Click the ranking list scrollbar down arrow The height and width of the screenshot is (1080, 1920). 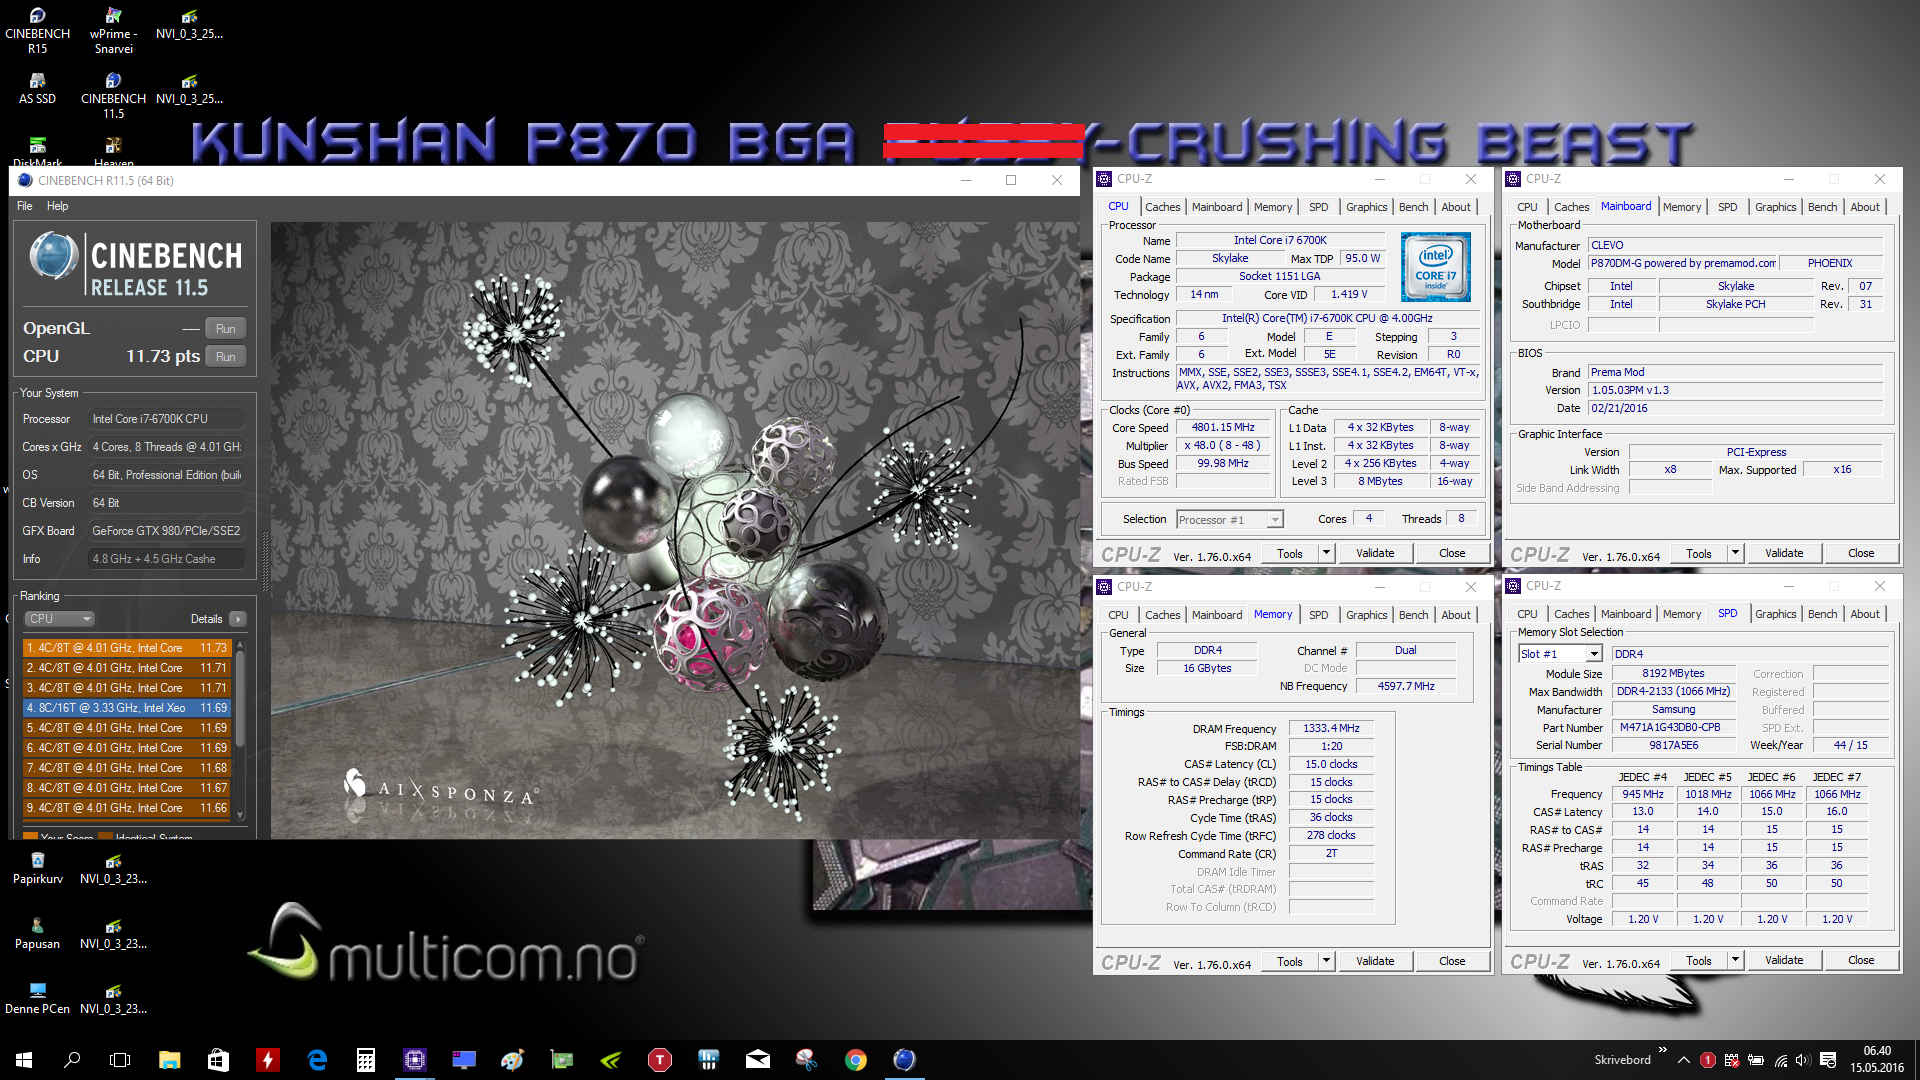(240, 815)
